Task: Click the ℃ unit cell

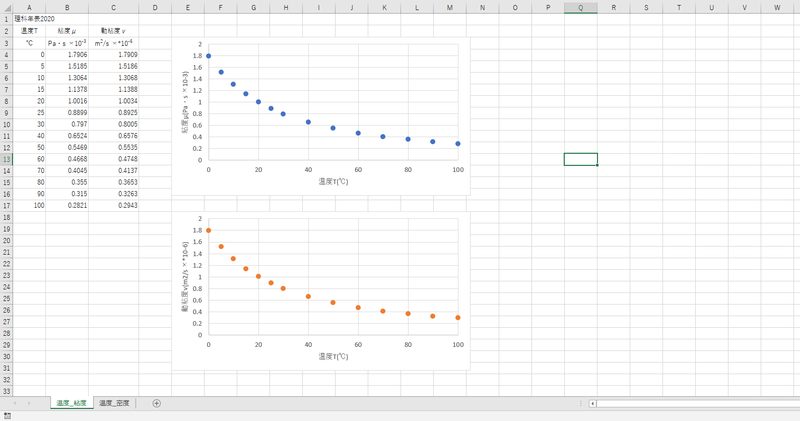Action: (x=29, y=43)
